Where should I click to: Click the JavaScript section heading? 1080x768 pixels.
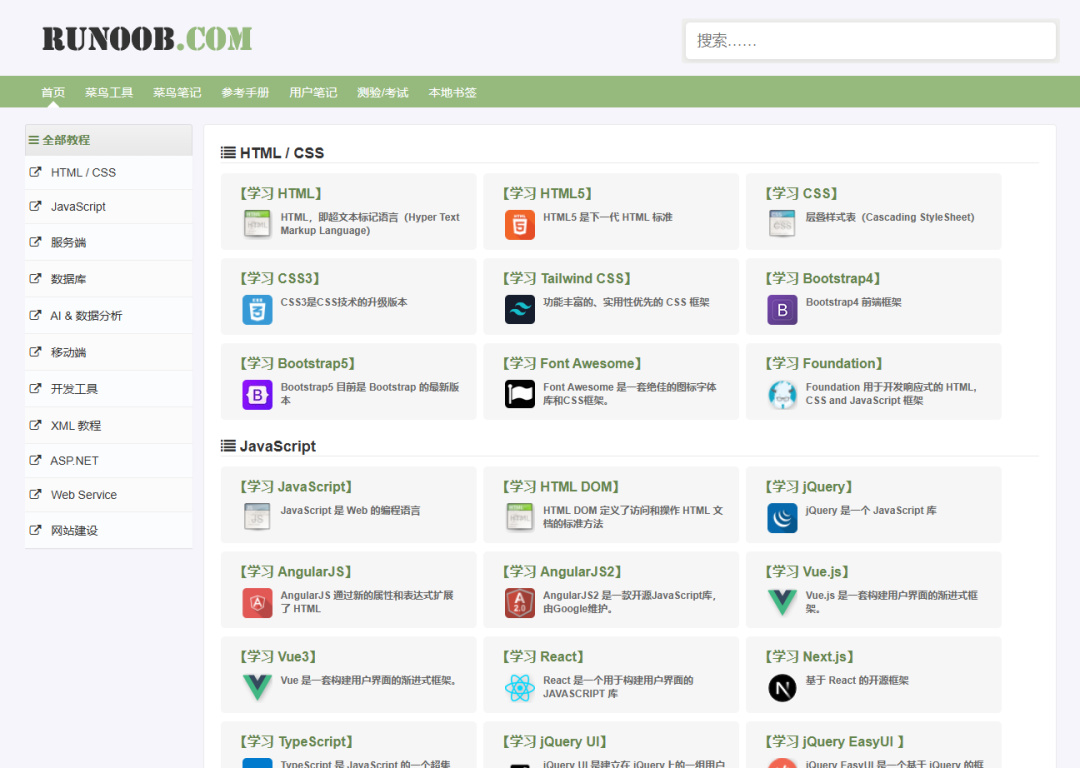(x=278, y=446)
